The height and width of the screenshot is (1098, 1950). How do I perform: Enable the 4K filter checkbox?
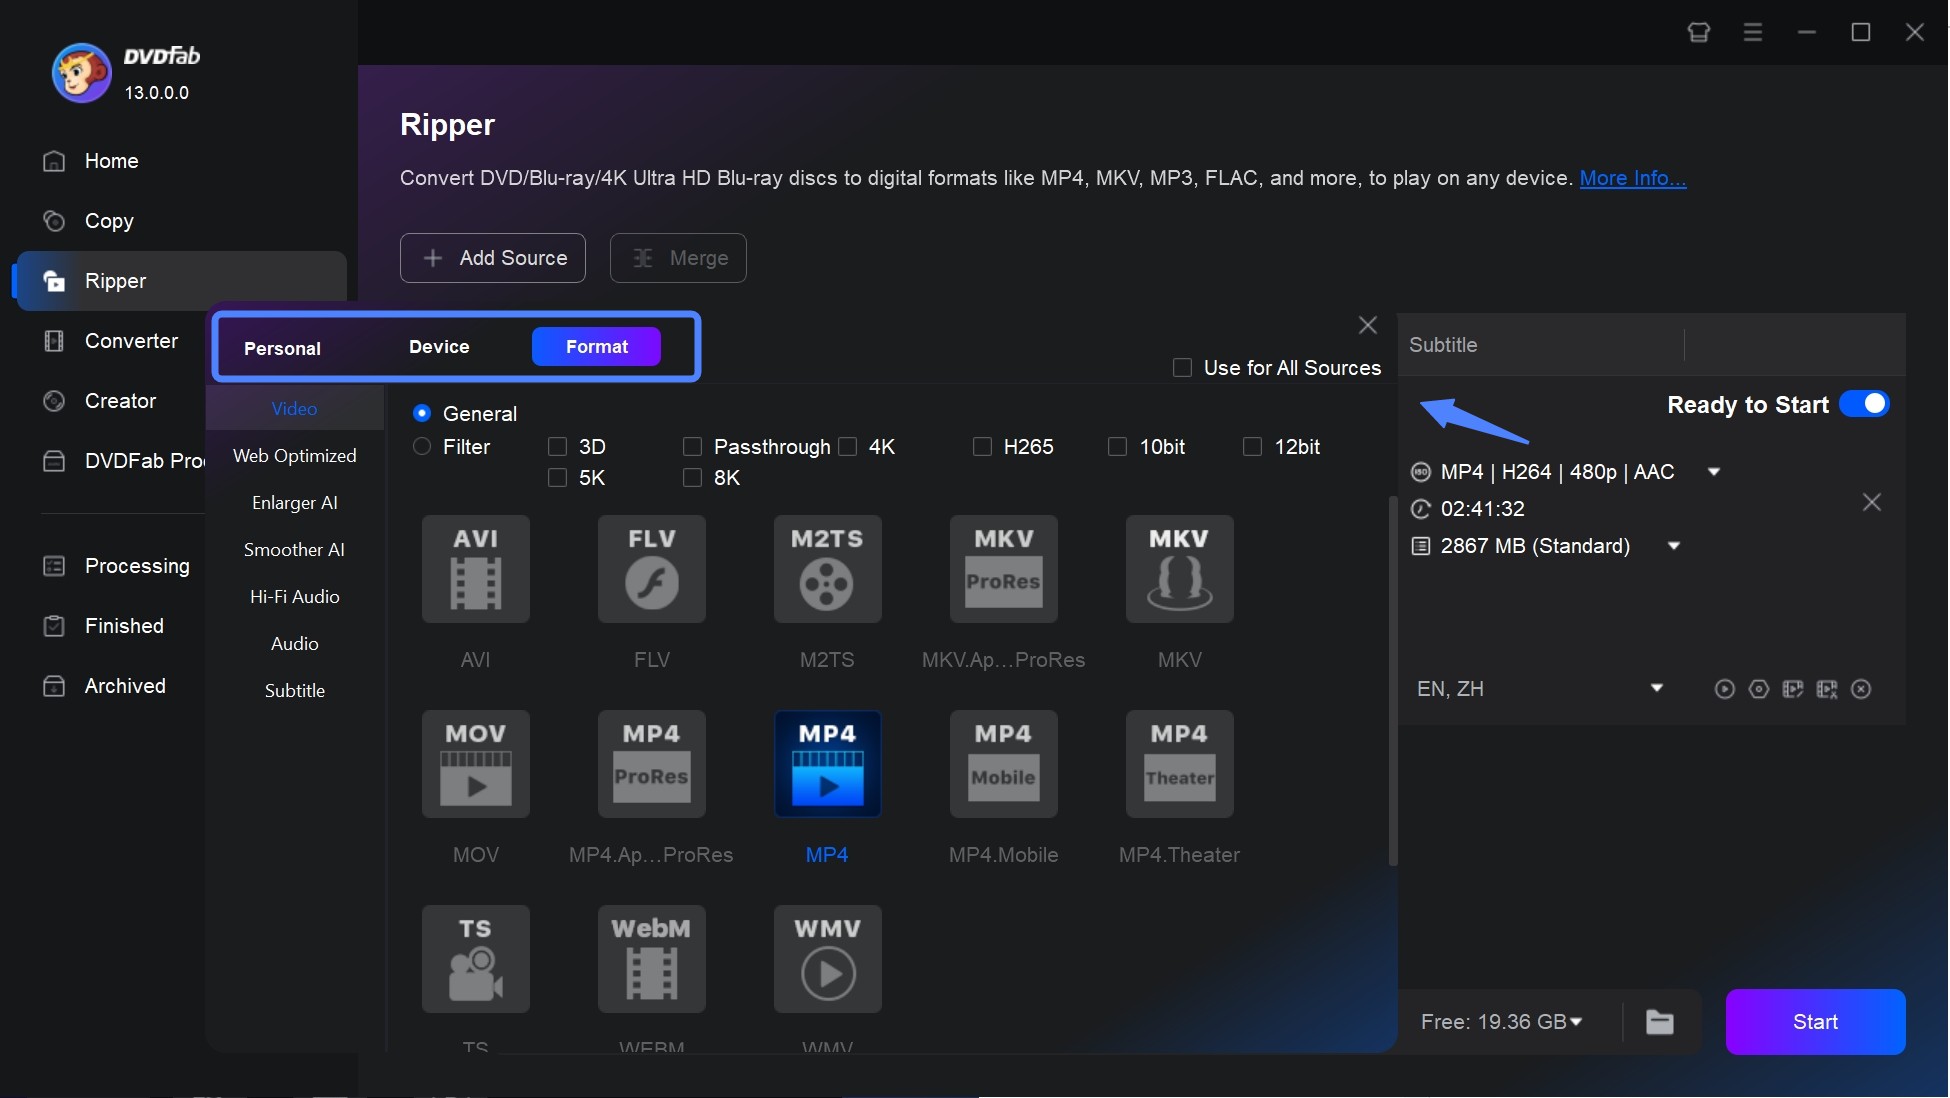848,446
